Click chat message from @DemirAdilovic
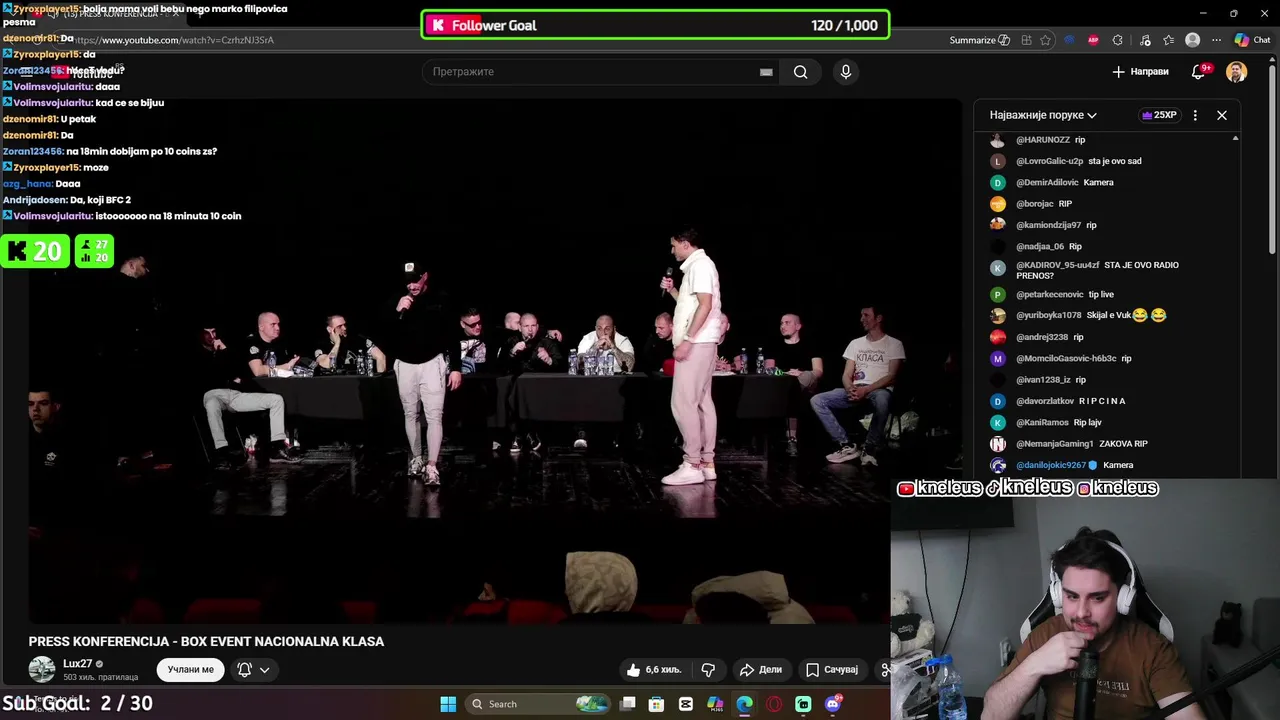The image size is (1280, 720). [1064, 182]
